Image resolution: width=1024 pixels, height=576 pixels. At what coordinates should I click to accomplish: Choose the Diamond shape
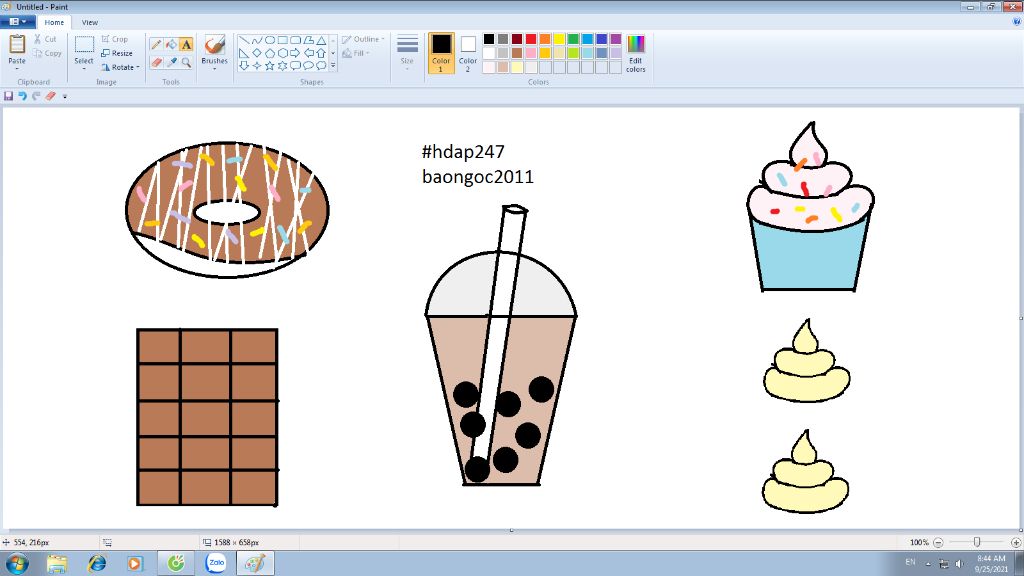point(257,53)
